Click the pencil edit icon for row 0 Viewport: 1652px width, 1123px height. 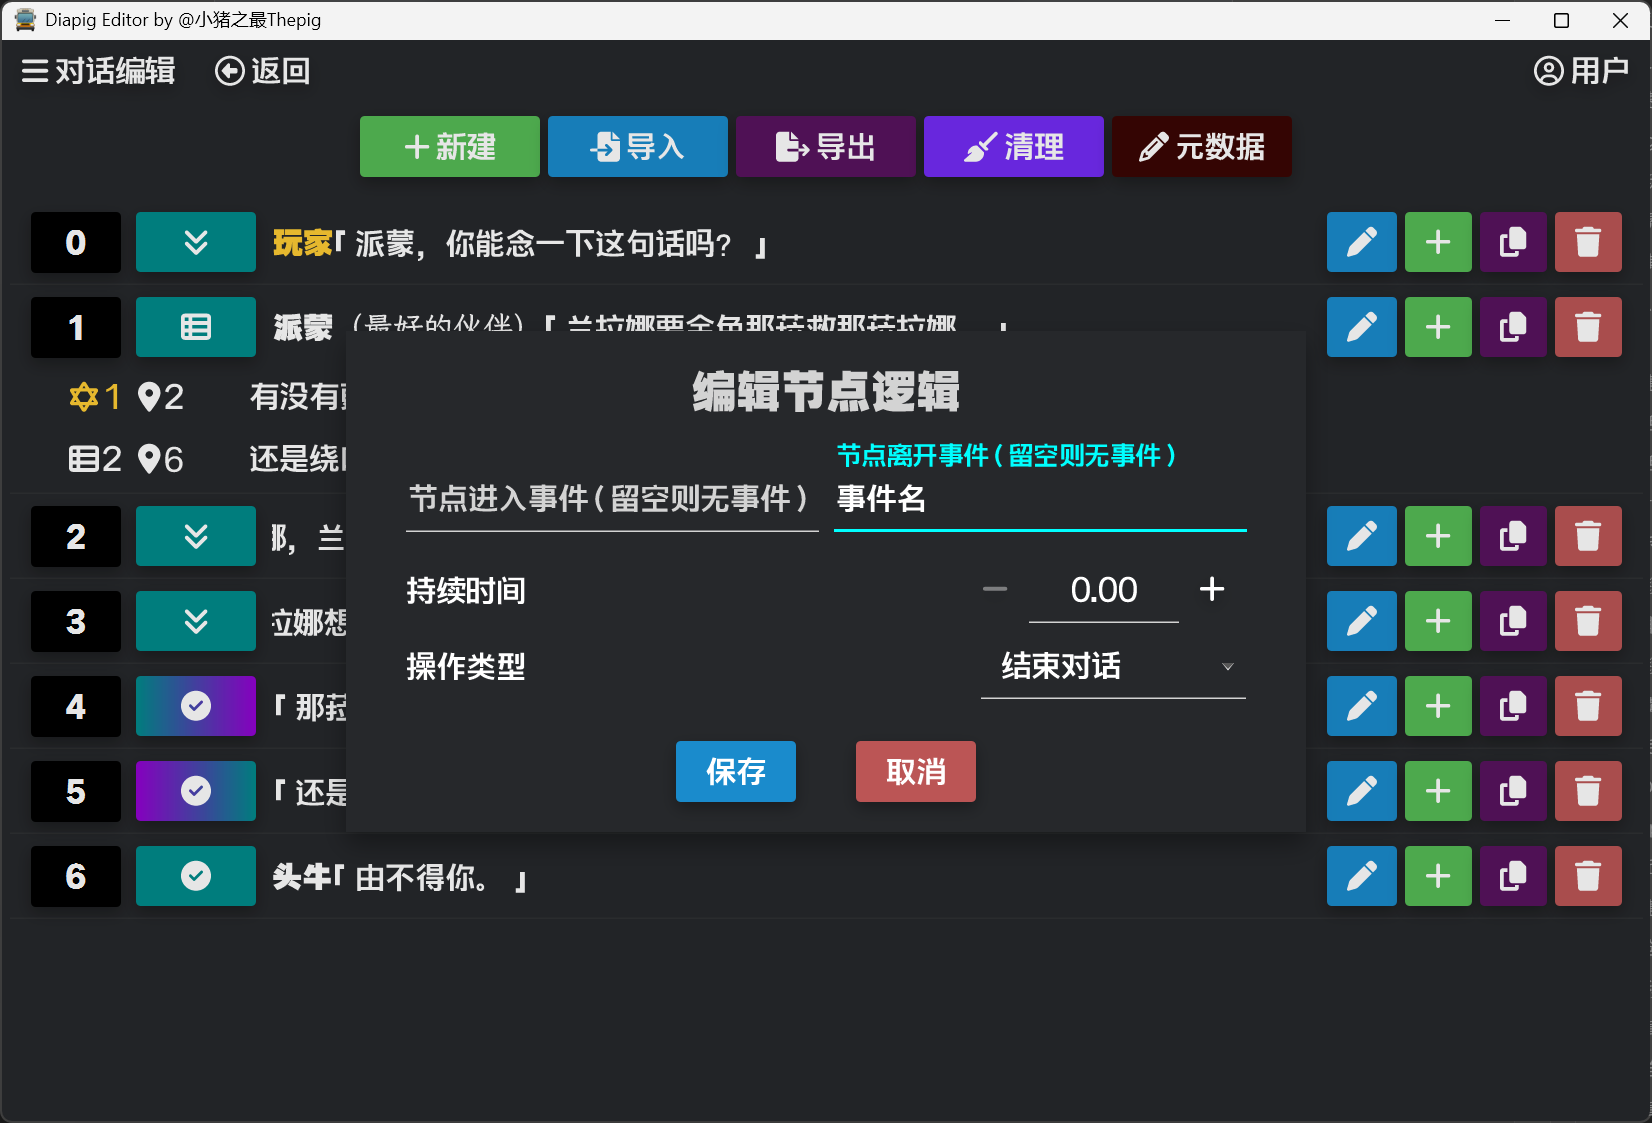(x=1361, y=242)
